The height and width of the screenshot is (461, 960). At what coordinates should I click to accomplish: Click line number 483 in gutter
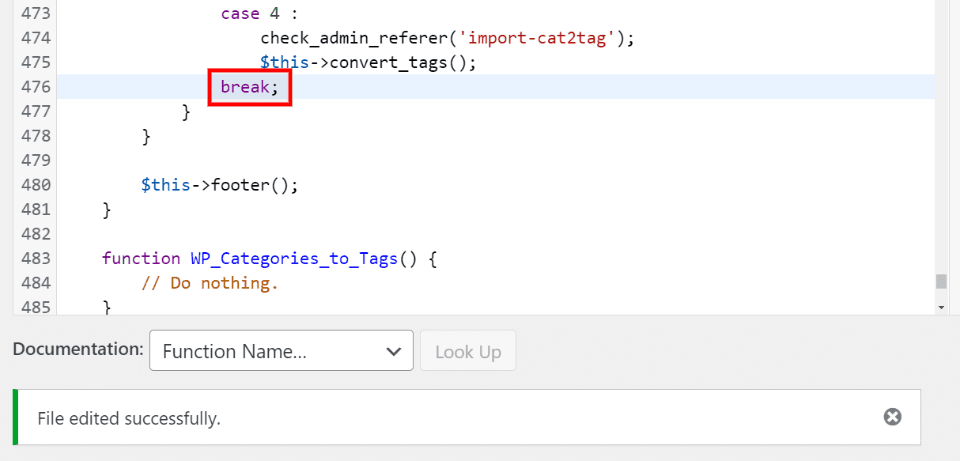36,259
